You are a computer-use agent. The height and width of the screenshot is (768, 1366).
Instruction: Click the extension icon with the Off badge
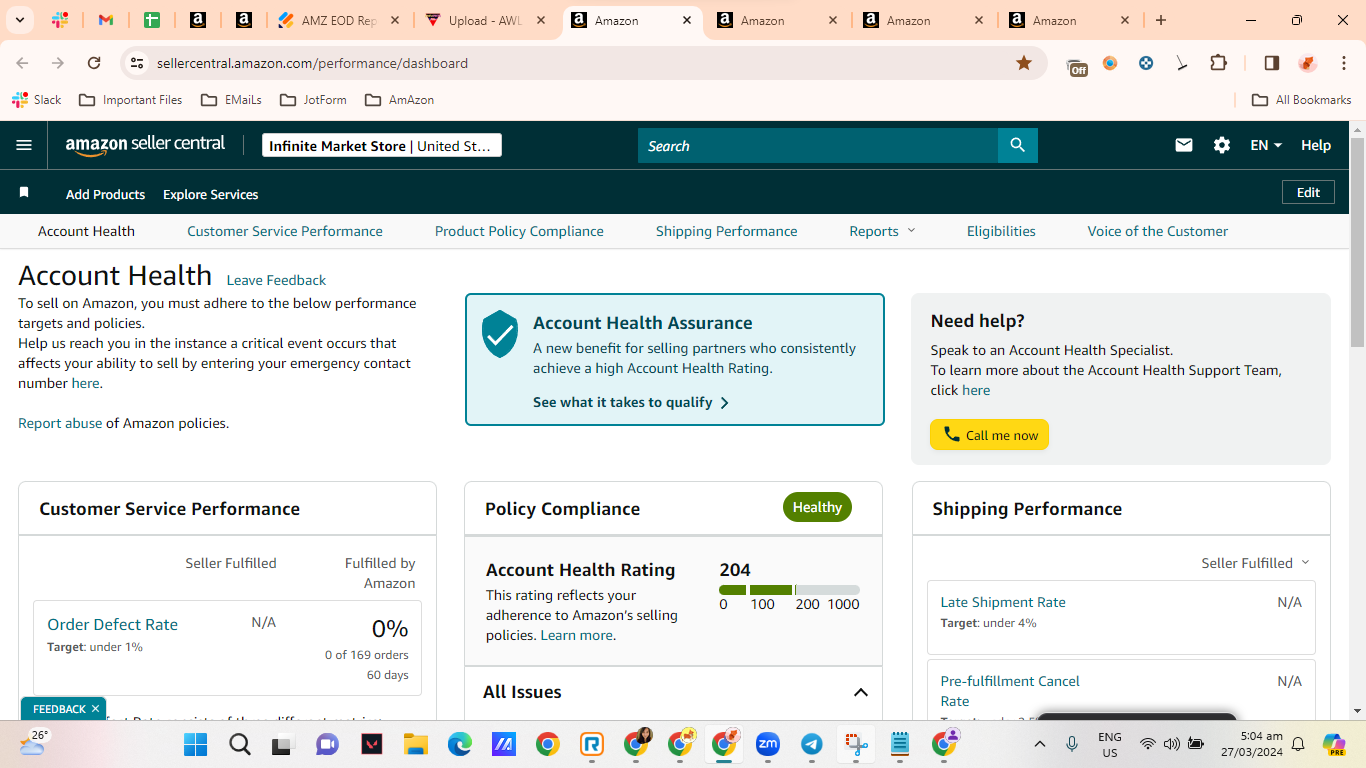coord(1077,65)
